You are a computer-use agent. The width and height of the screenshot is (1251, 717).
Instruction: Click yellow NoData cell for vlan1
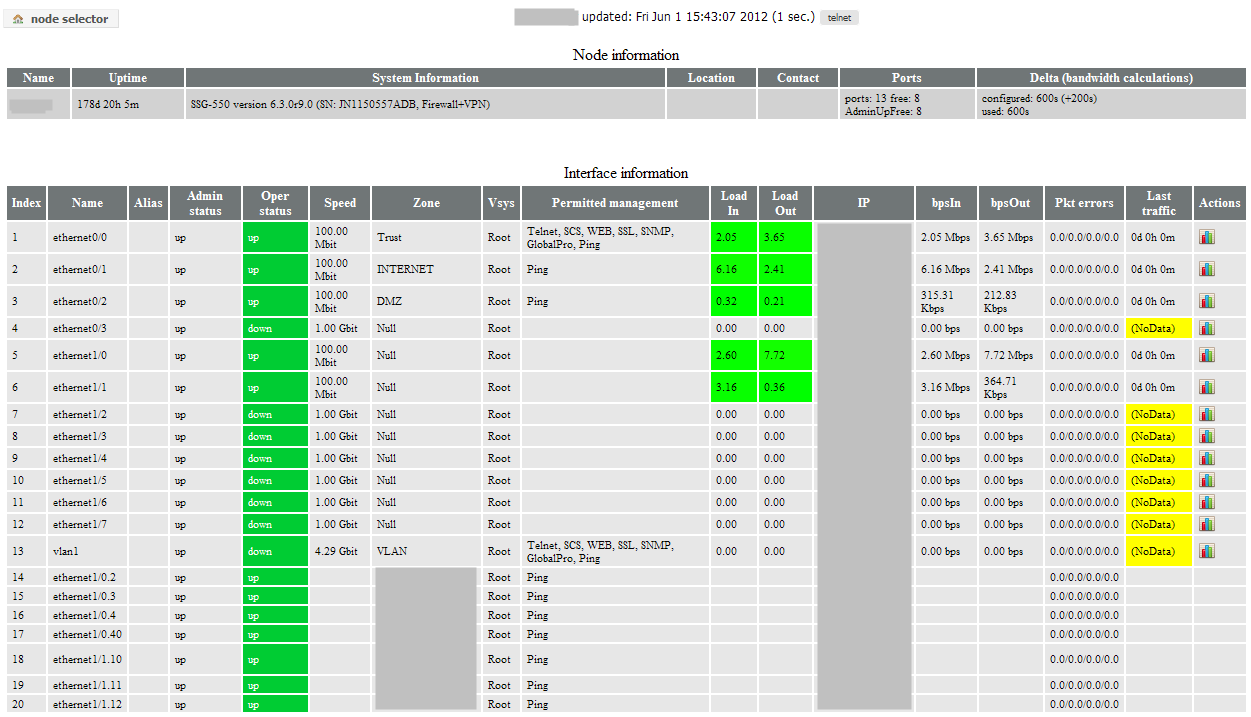[1159, 551]
